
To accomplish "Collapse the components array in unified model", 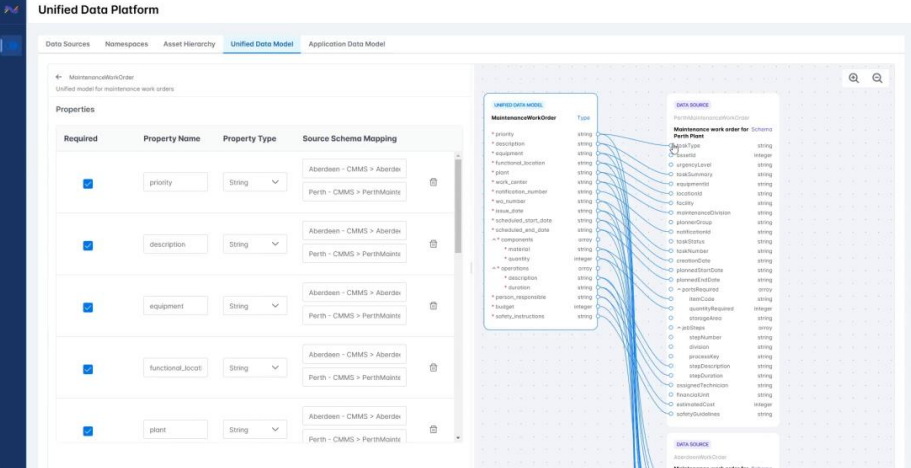I will tap(493, 240).
